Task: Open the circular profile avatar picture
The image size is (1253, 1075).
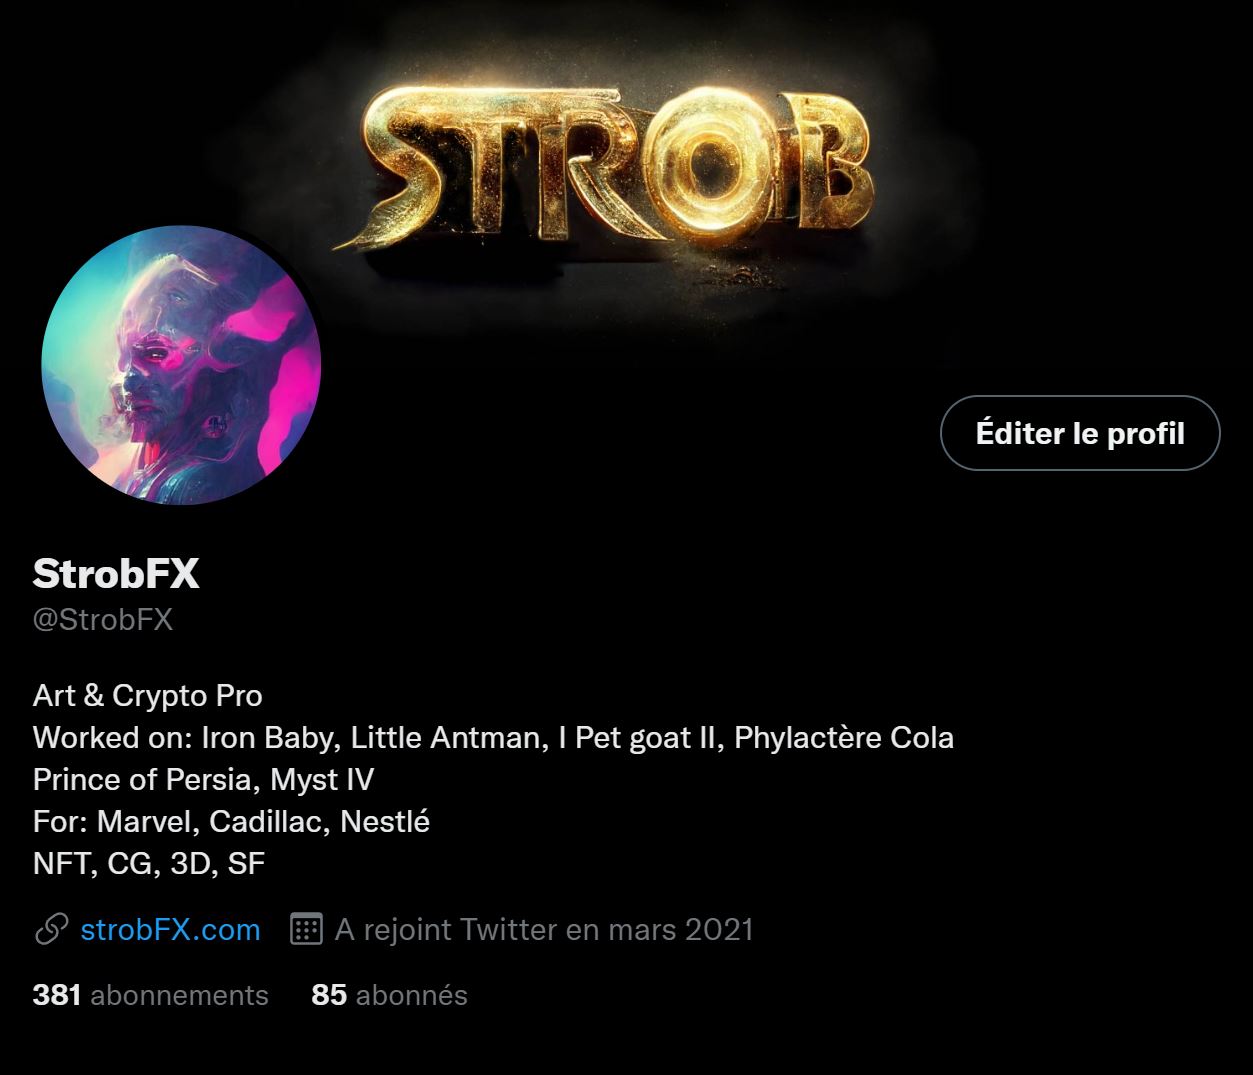Action: pos(181,365)
